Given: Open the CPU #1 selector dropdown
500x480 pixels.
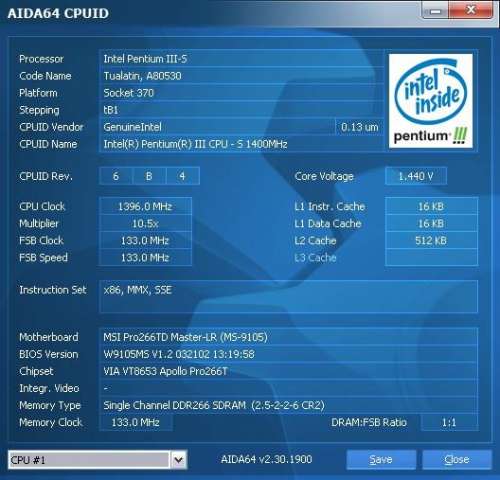Looking at the screenshot, I should (x=97, y=460).
